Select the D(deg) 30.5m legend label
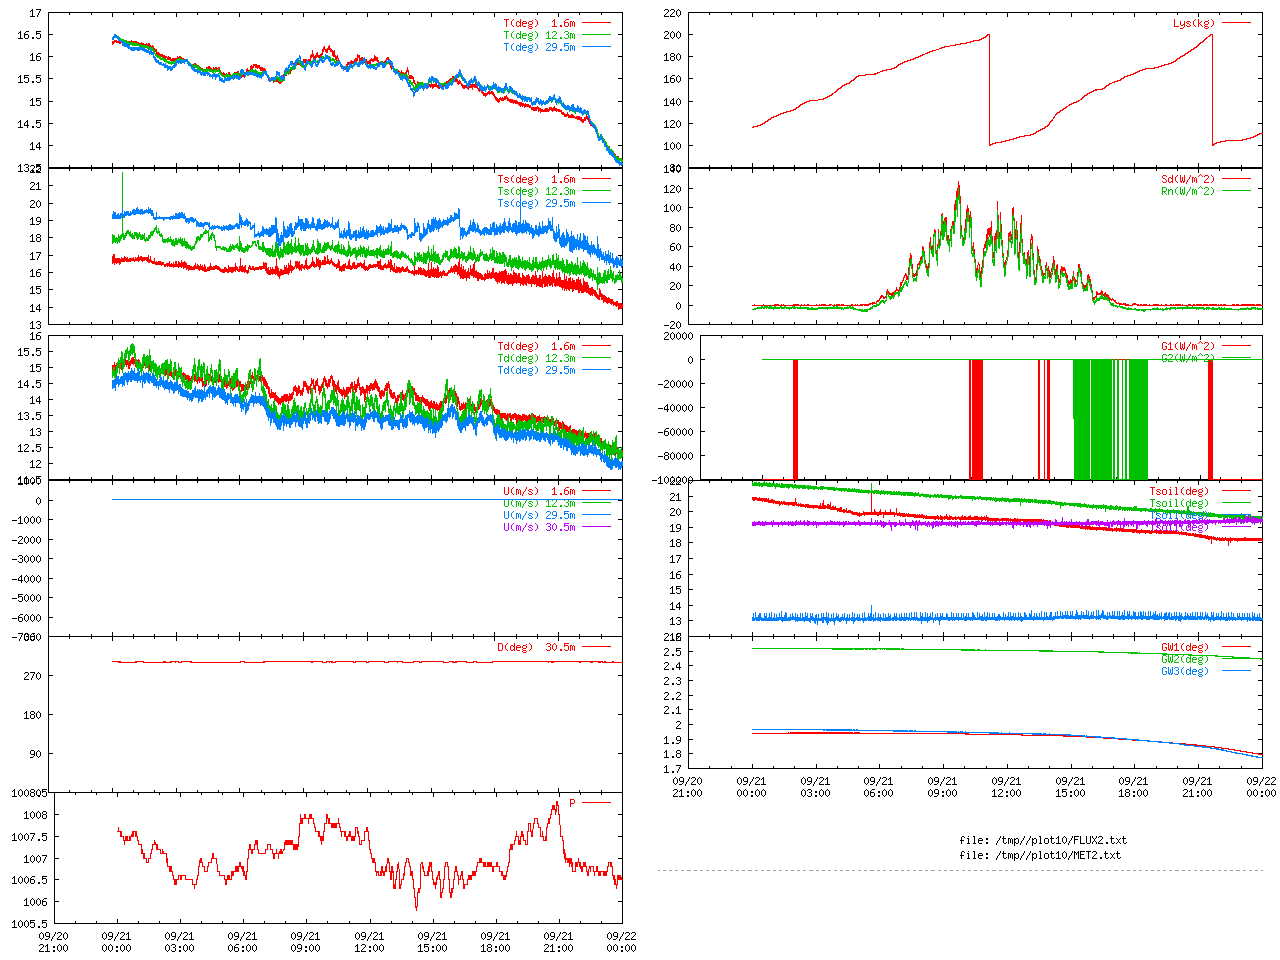This screenshot has width=1280, height=960. (x=537, y=647)
